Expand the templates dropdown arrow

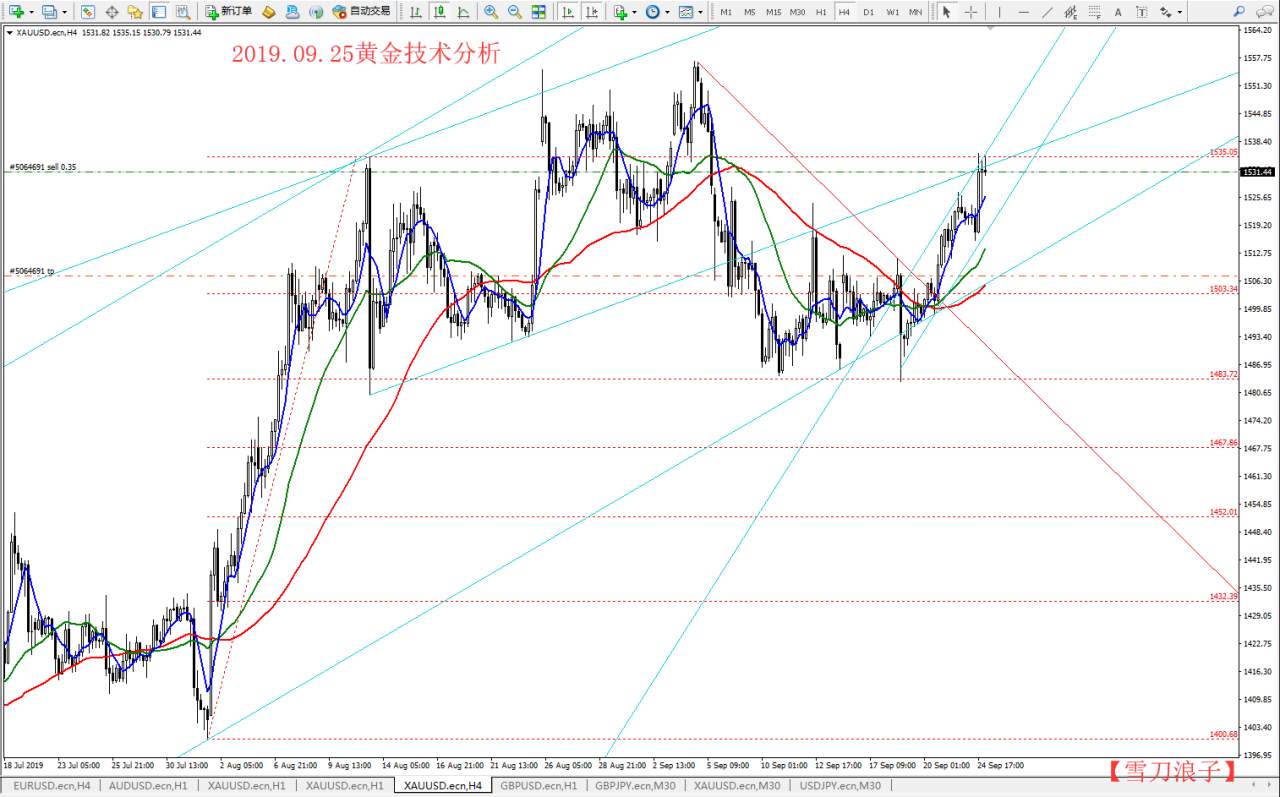tap(700, 12)
